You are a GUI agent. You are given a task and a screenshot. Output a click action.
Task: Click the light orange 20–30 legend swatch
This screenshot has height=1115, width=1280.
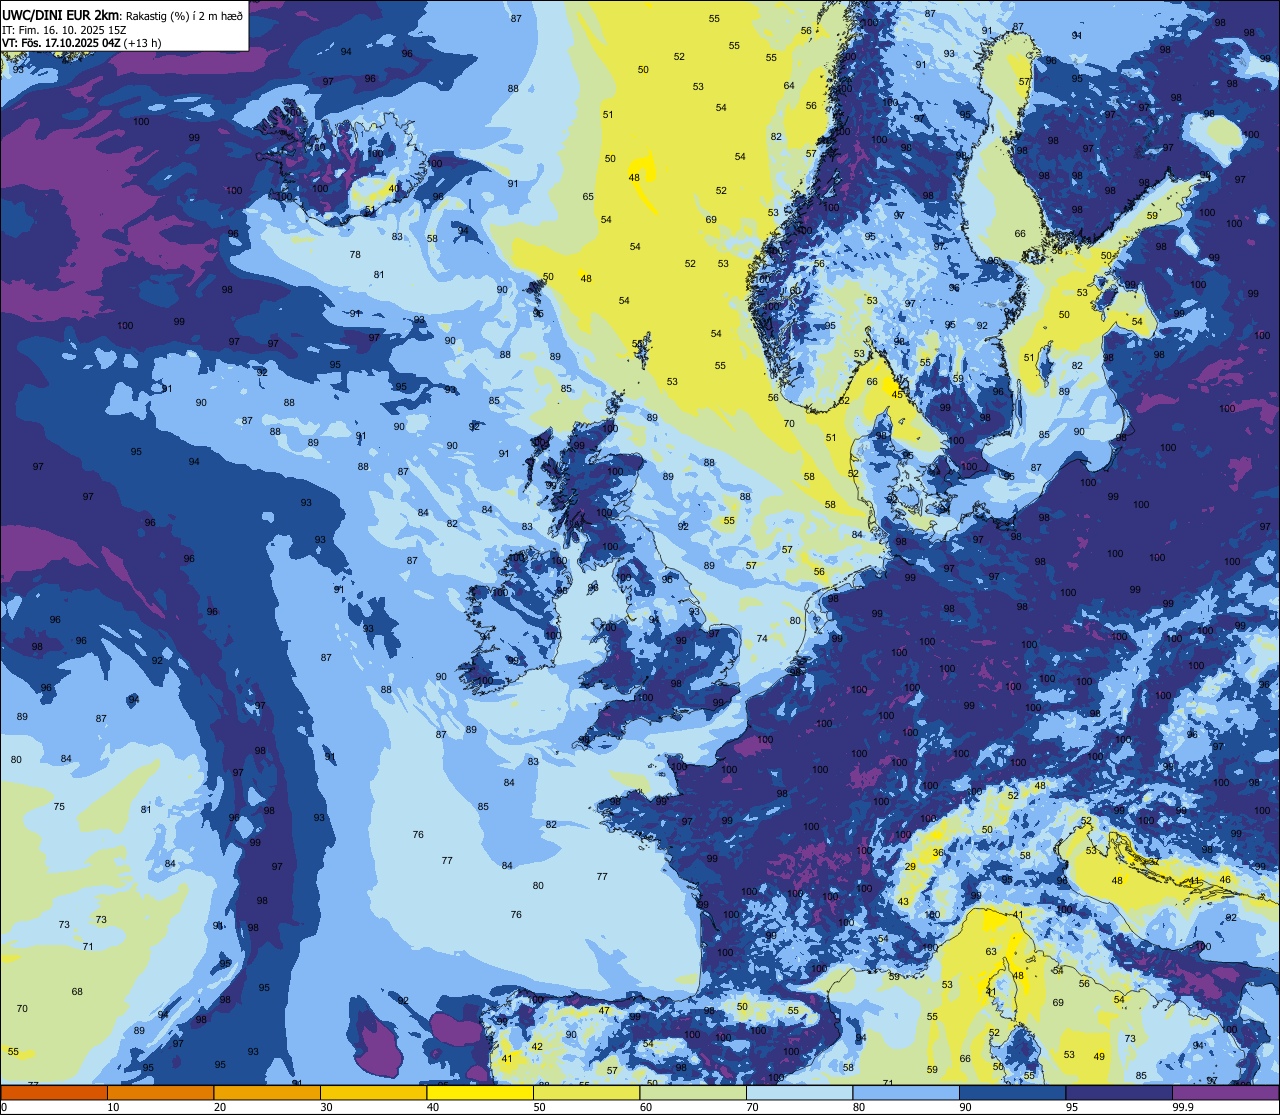click(x=267, y=1092)
